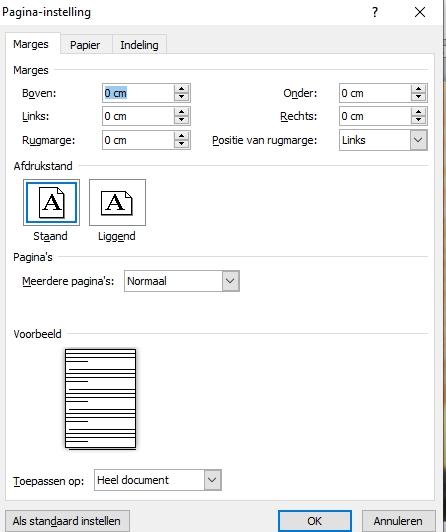Increase the Rugmarge value with up arrow
Screen dimensions: 446x532
[181, 136]
